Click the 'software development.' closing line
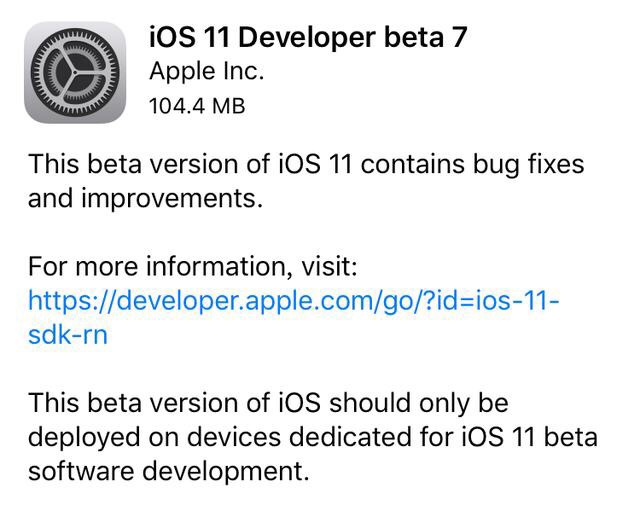This screenshot has width=640, height=505. [x=169, y=472]
